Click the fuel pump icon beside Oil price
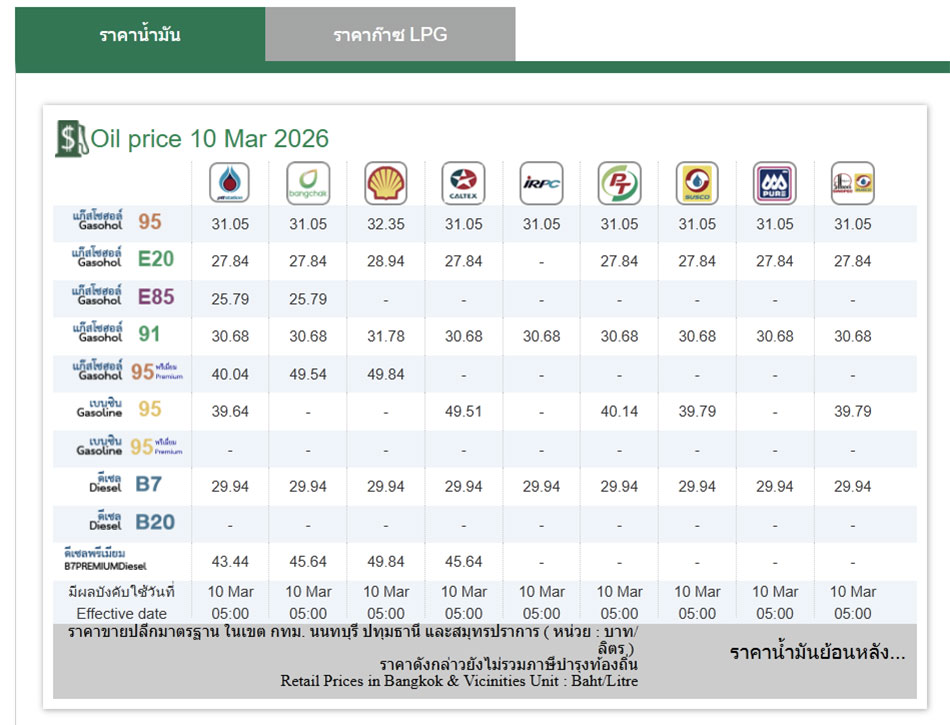Image resolution: width=950 pixels, height=725 pixels. point(69,138)
